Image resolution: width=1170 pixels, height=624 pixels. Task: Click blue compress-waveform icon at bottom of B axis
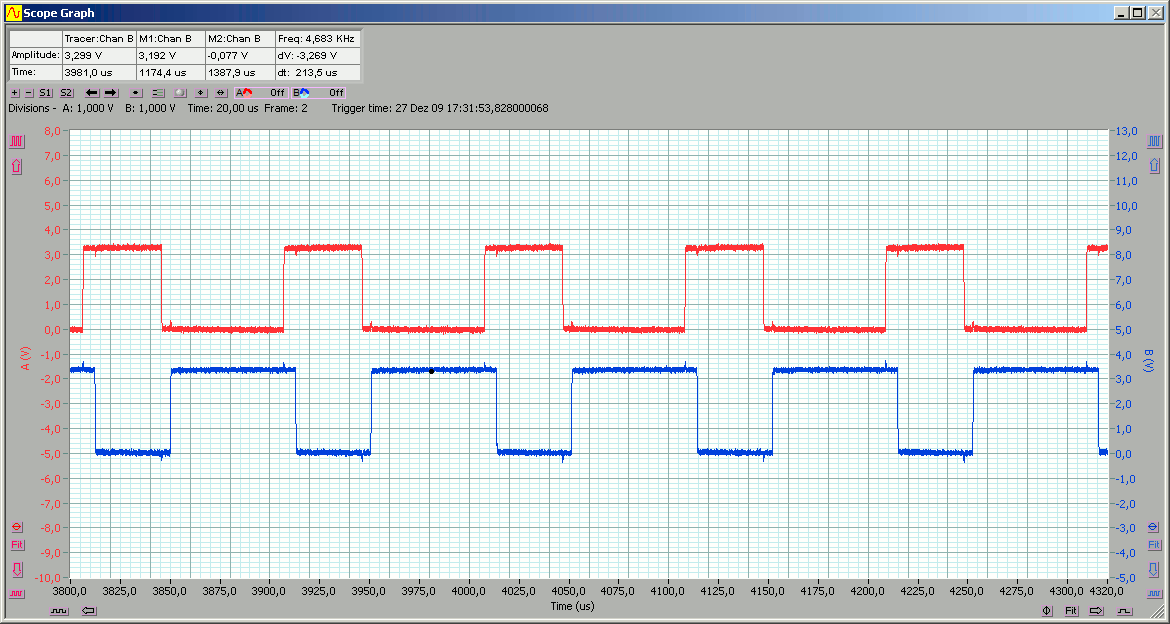click(1154, 594)
